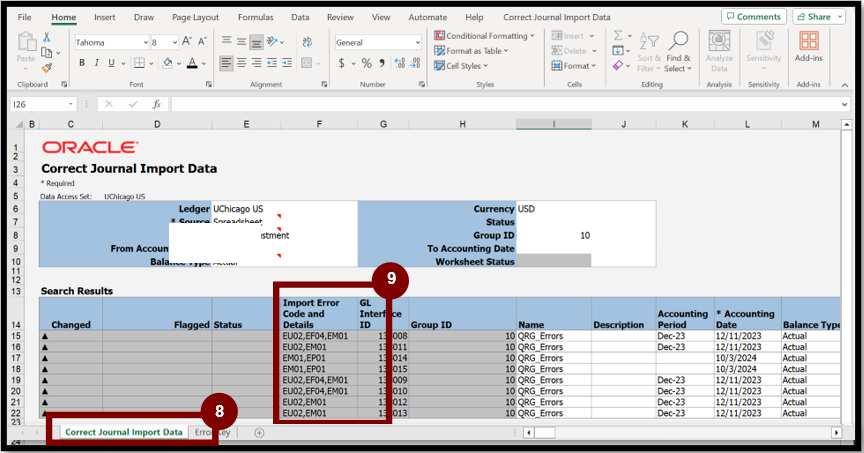Click Decrease Decimal

415,63
